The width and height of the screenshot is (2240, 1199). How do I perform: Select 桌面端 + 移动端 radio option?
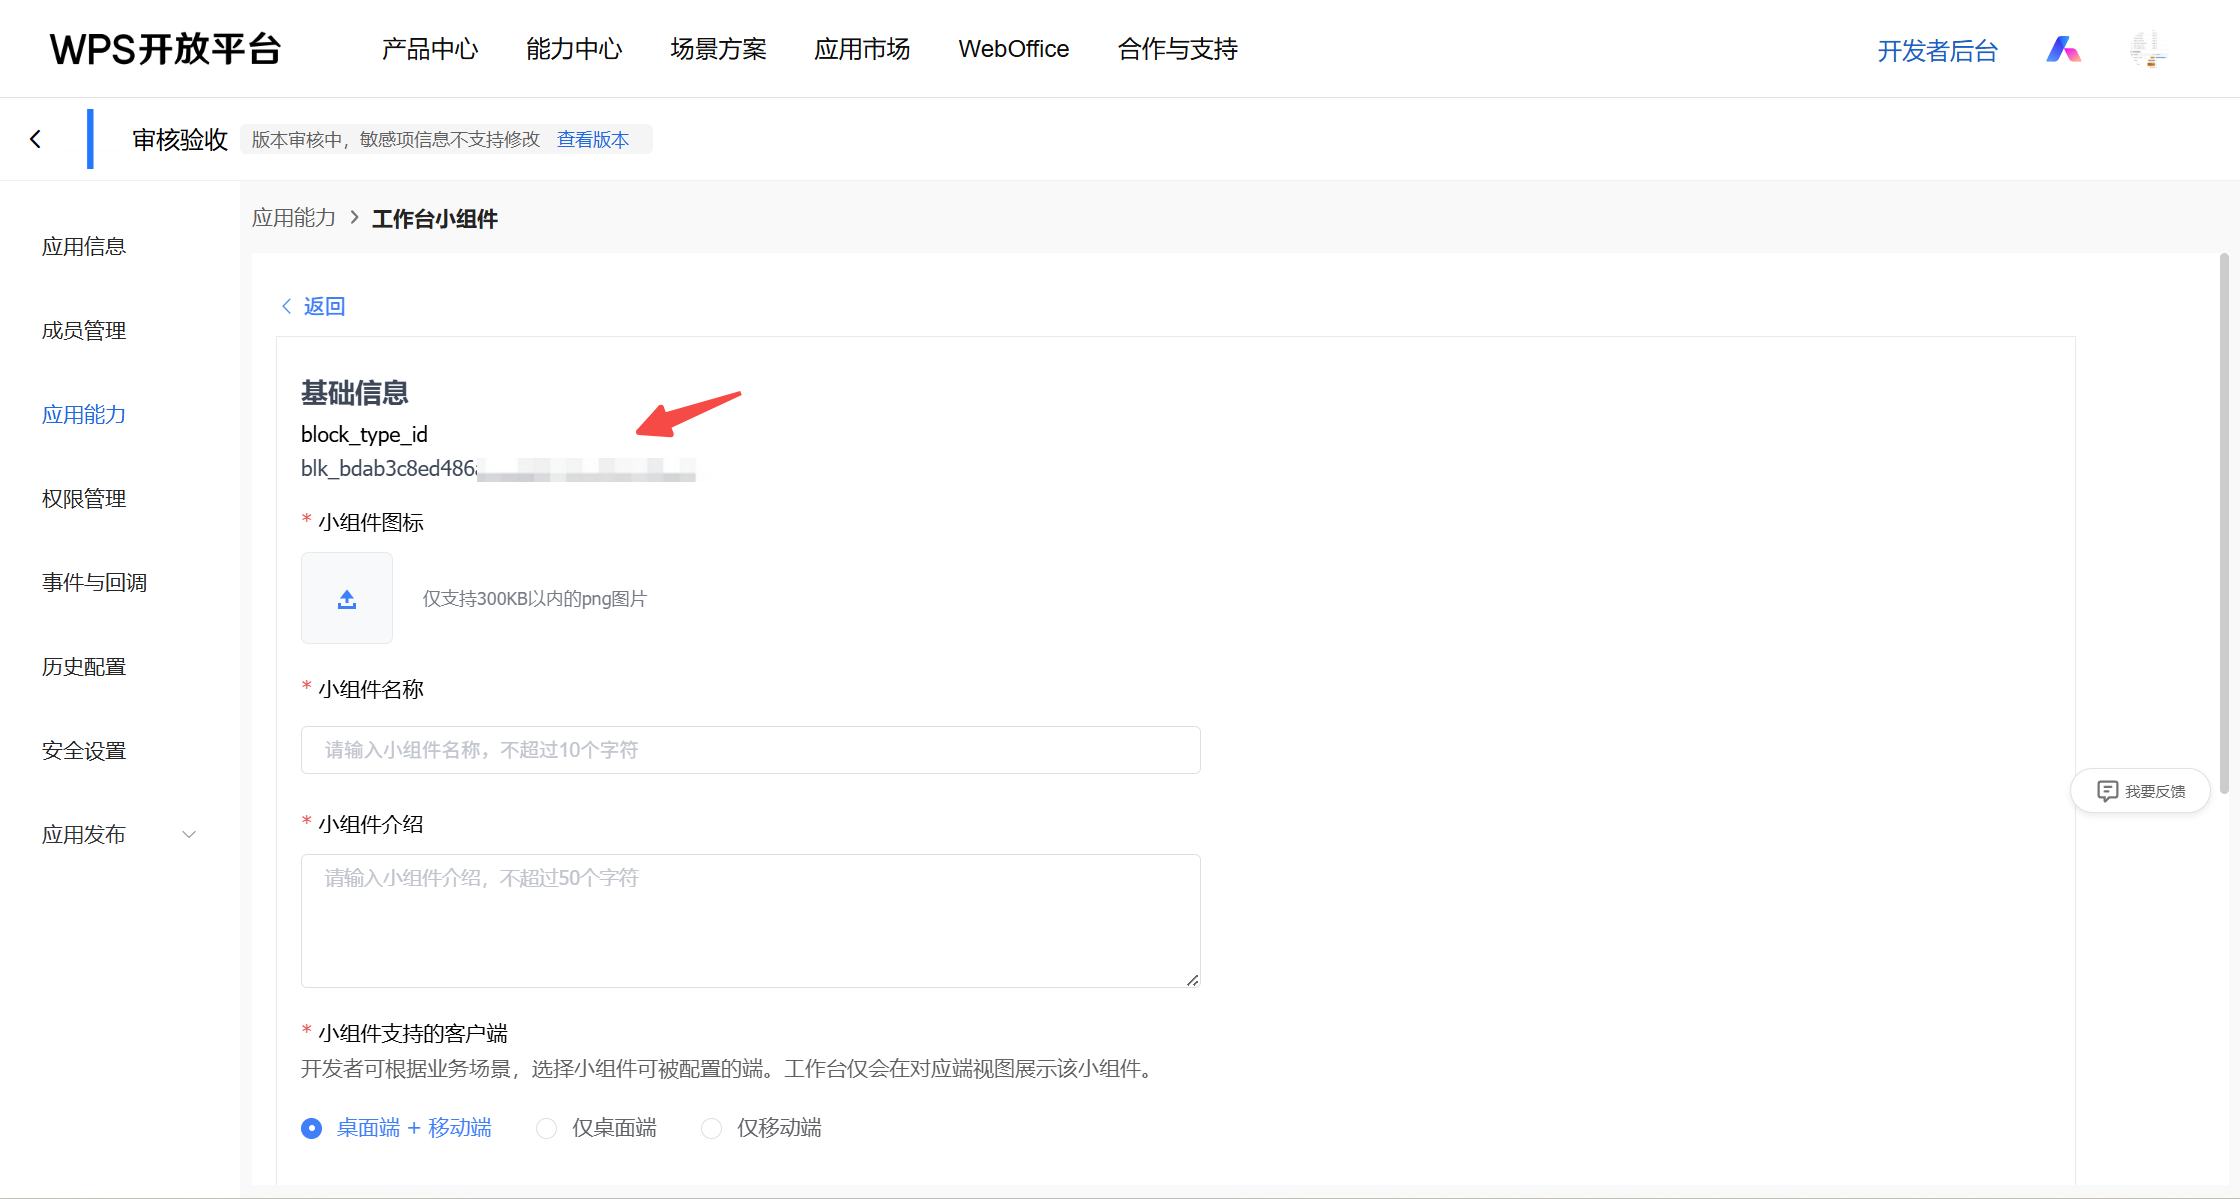pos(312,1128)
